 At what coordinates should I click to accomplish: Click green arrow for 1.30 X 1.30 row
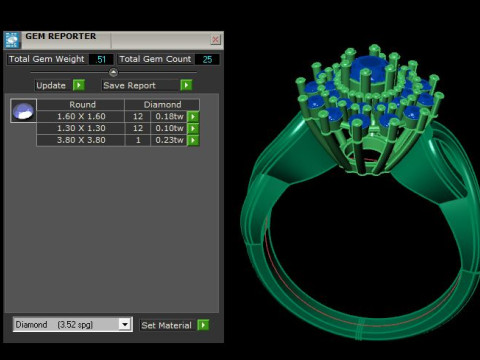[193, 128]
